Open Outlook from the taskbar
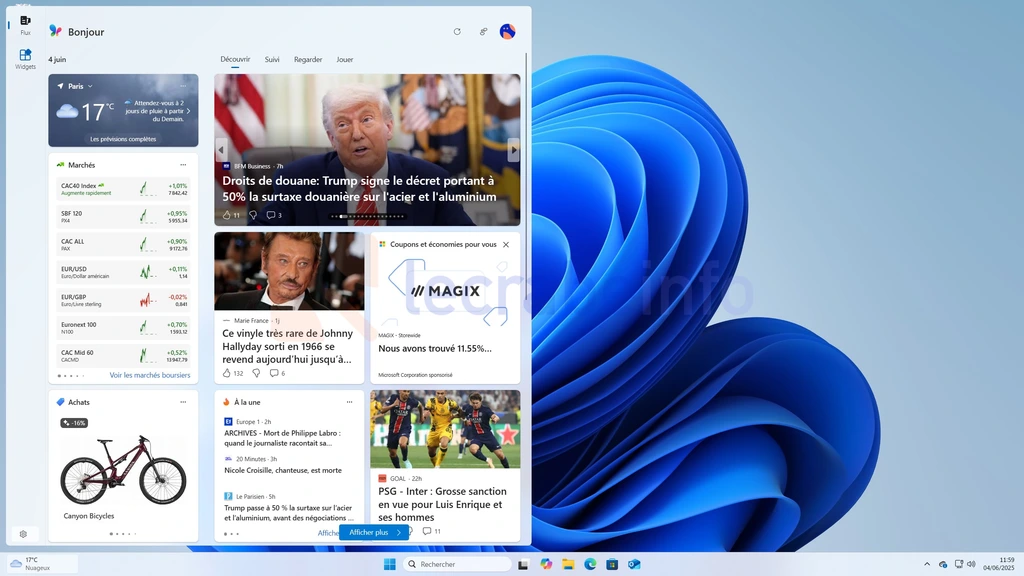 pyautogui.click(x=634, y=564)
